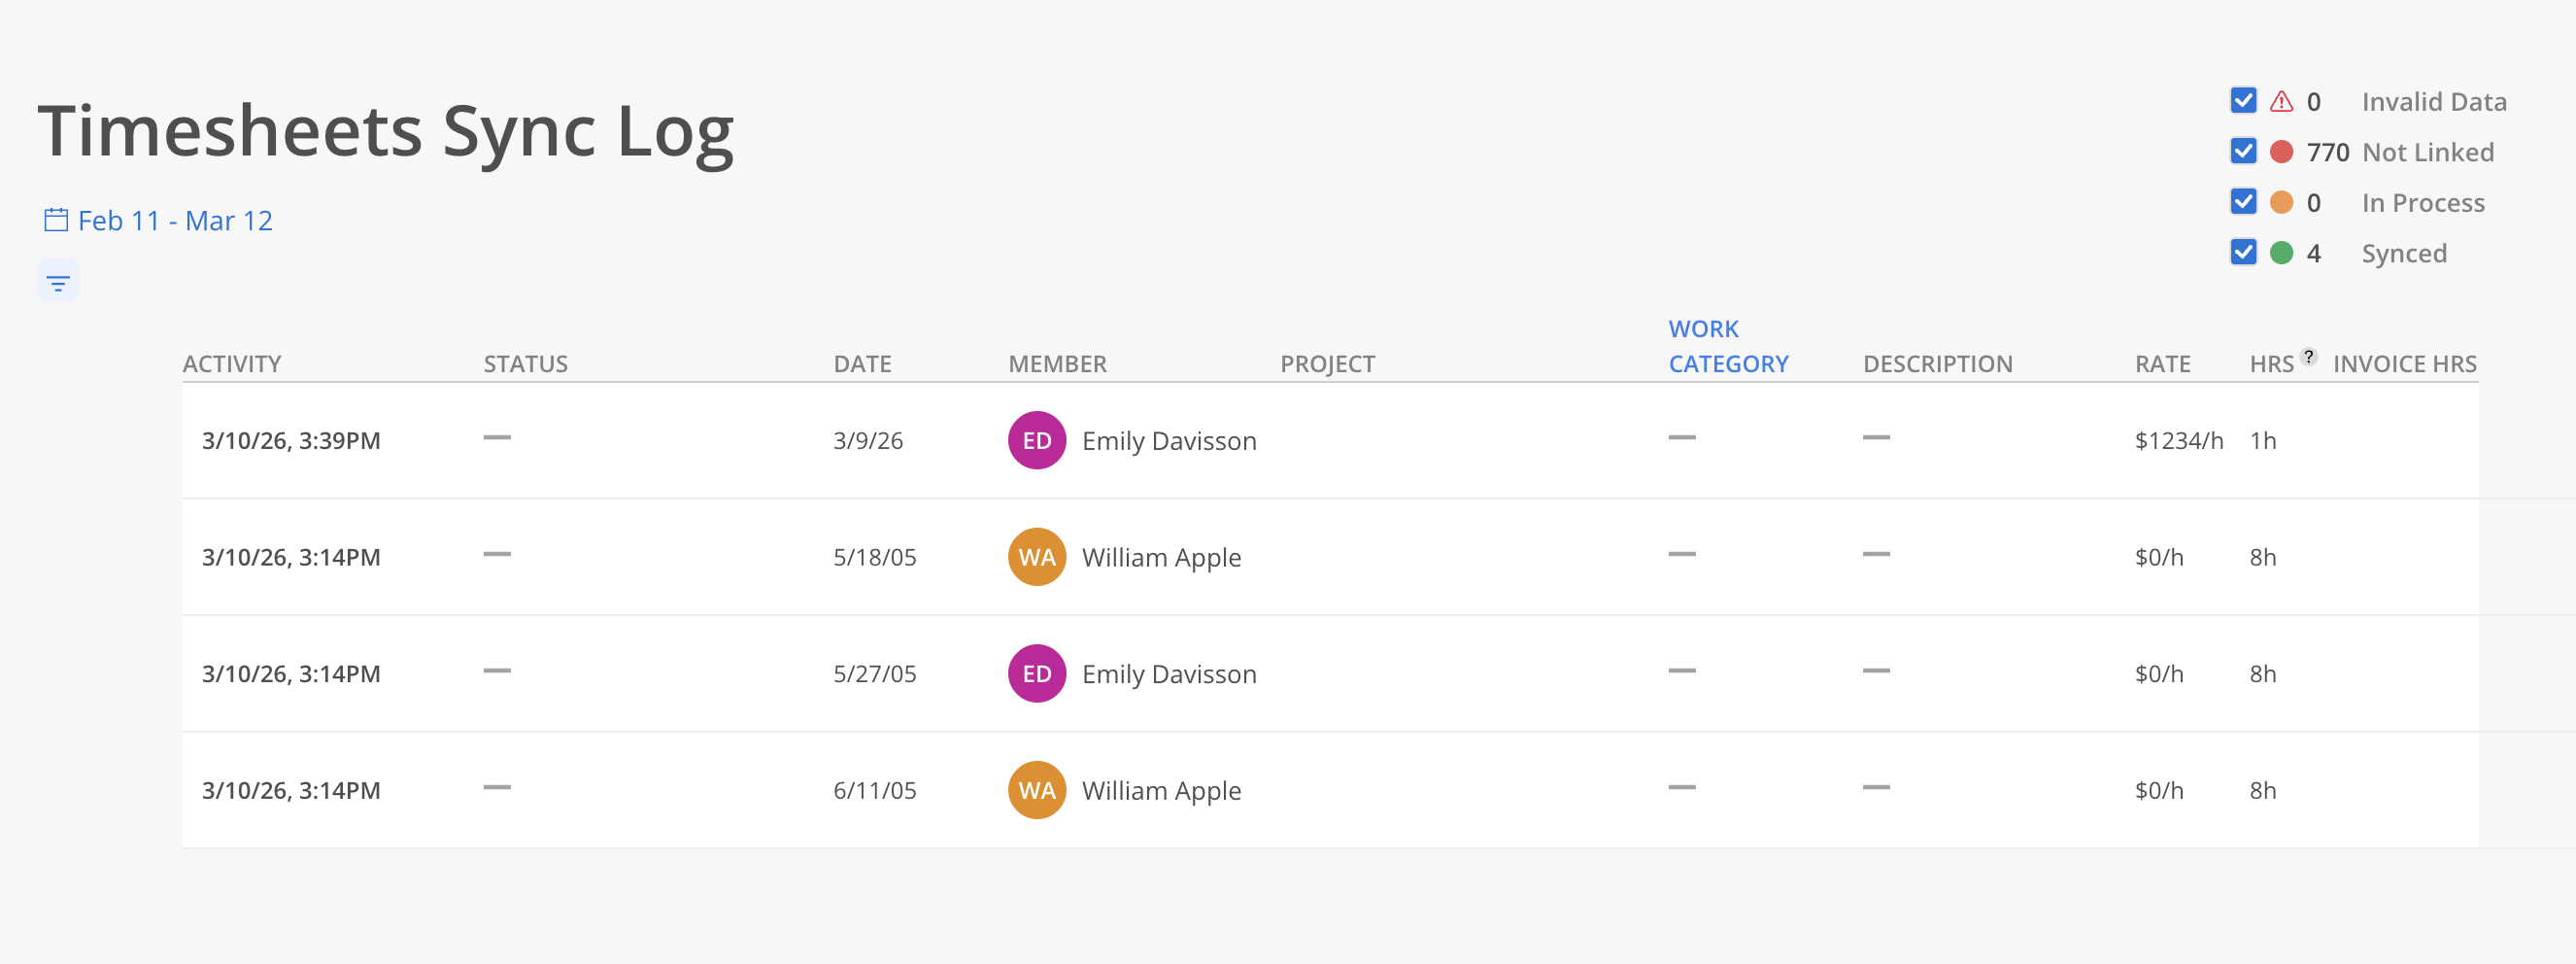The width and height of the screenshot is (2576, 964).
Task: Click the Activity column header
Action: [232, 364]
